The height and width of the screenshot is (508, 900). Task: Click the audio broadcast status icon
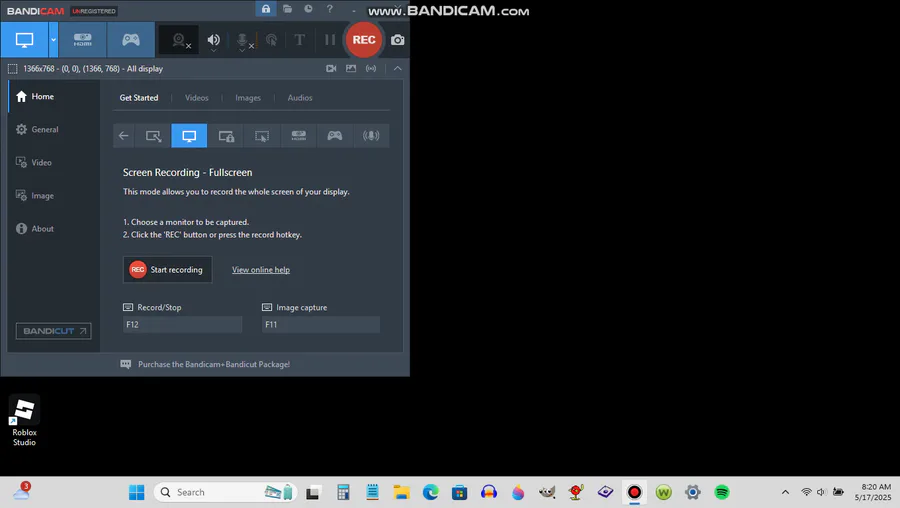click(371, 68)
